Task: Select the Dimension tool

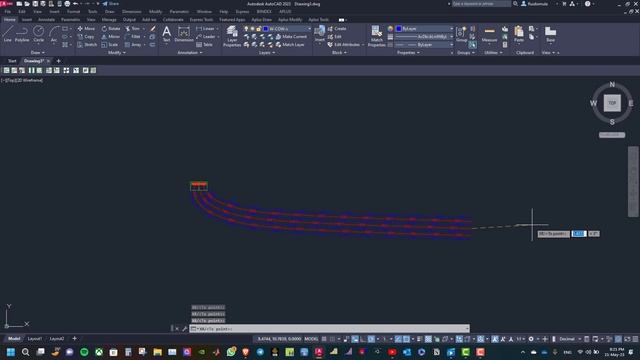Action: [184, 34]
